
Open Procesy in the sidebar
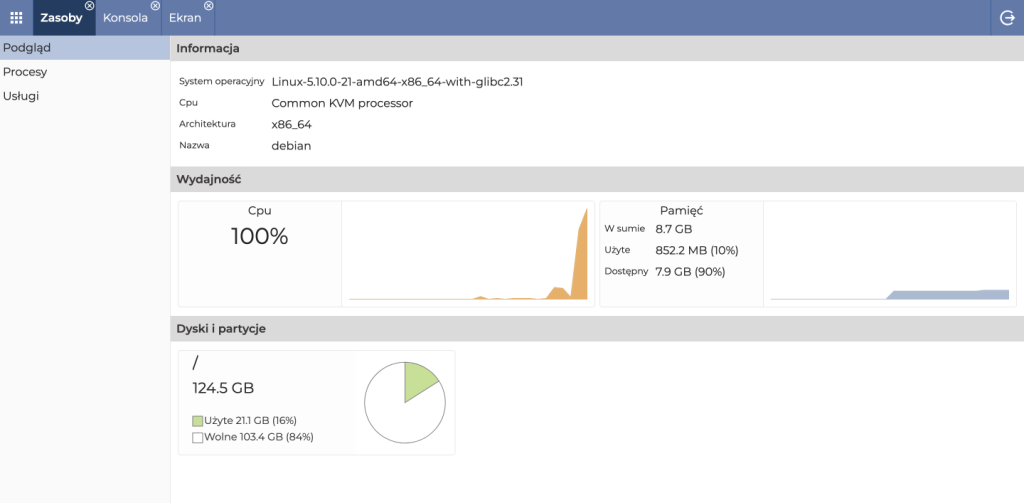25,72
